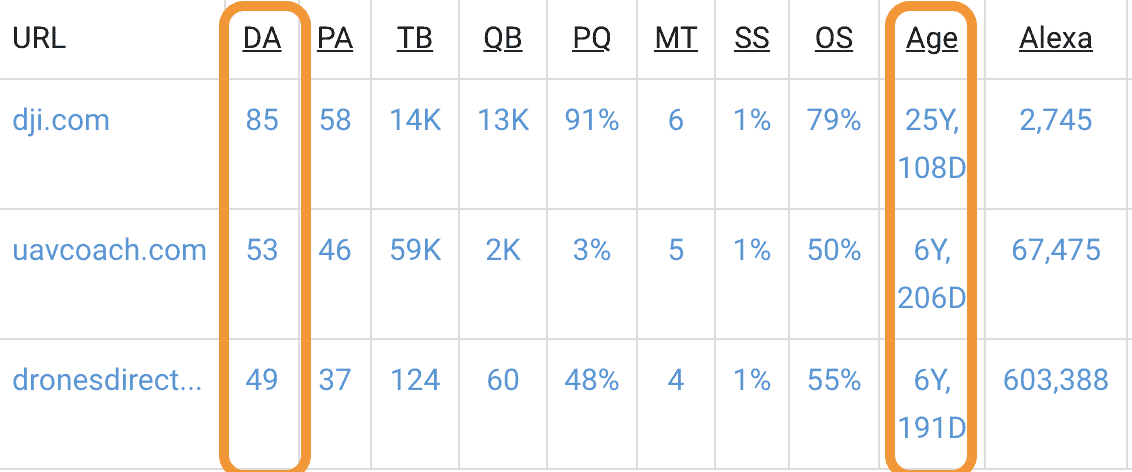This screenshot has height=472, width=1132.
Task: Click the Alexa column header
Action: (1056, 39)
